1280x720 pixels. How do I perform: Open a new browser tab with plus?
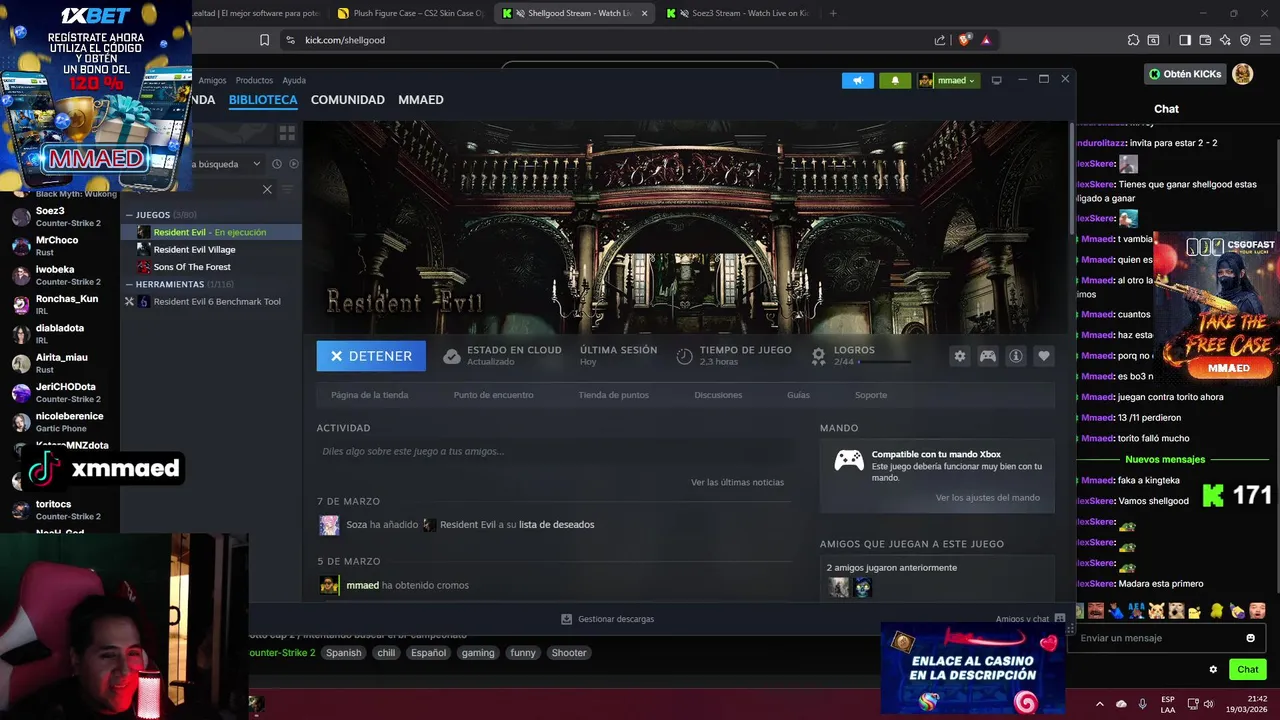833,13
